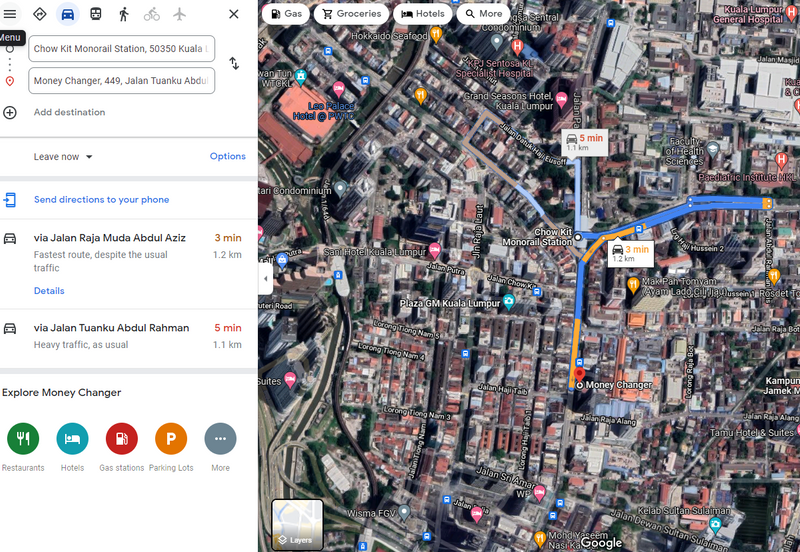Select Driving travel mode
The image size is (800, 552).
[x=68, y=14]
